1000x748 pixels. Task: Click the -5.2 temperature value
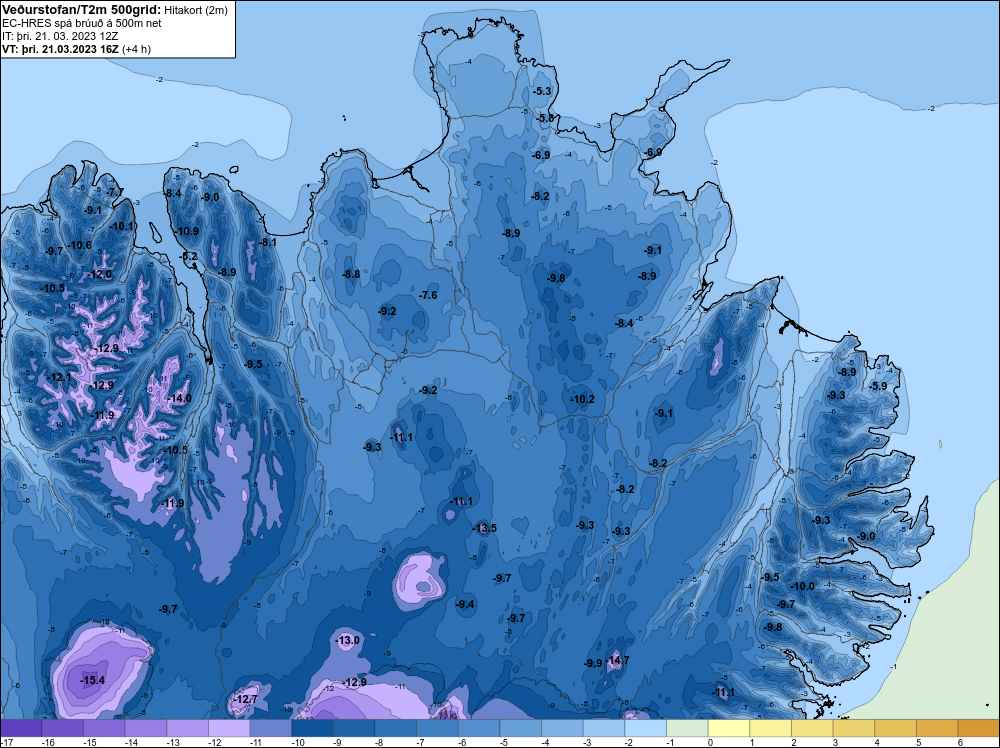click(189, 256)
